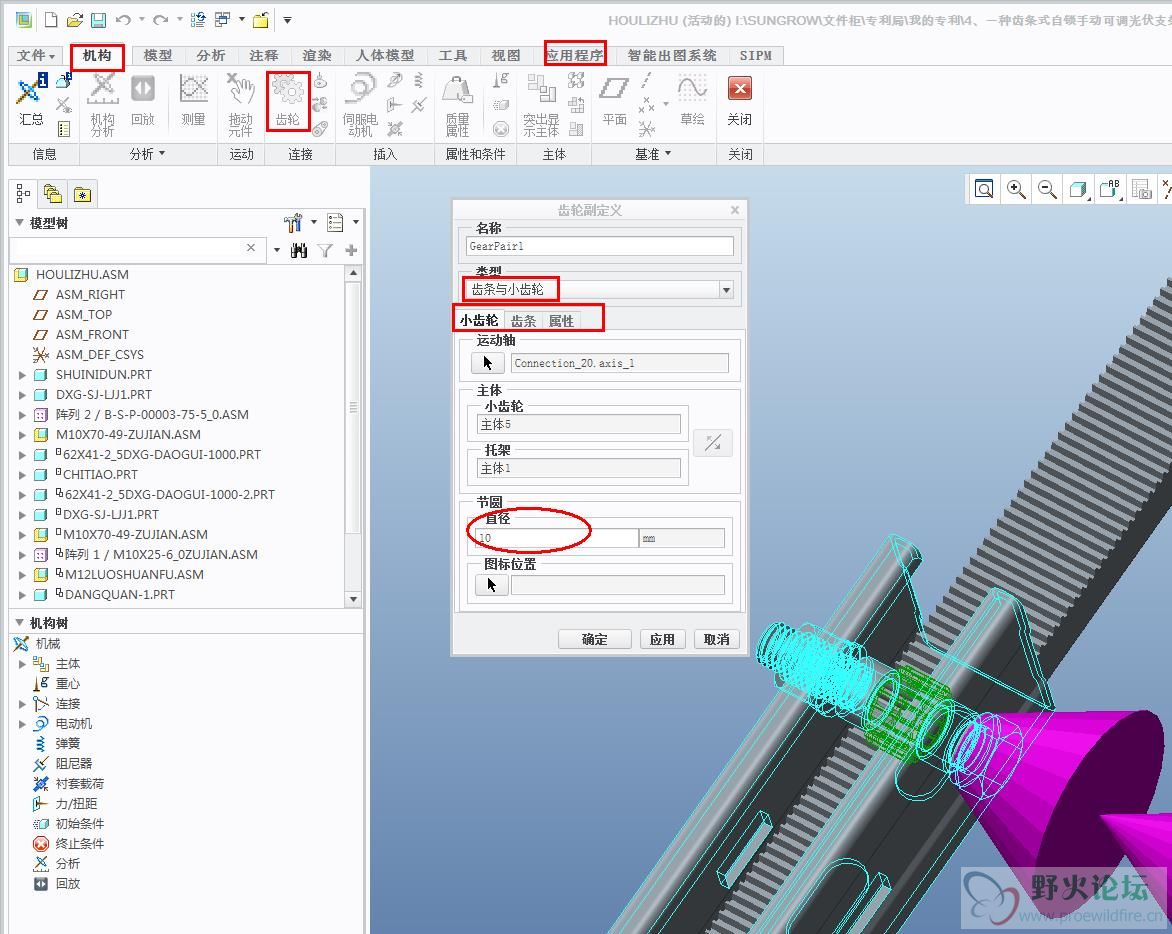
Task: Open the 草绘 sketch tool
Action: point(692,100)
